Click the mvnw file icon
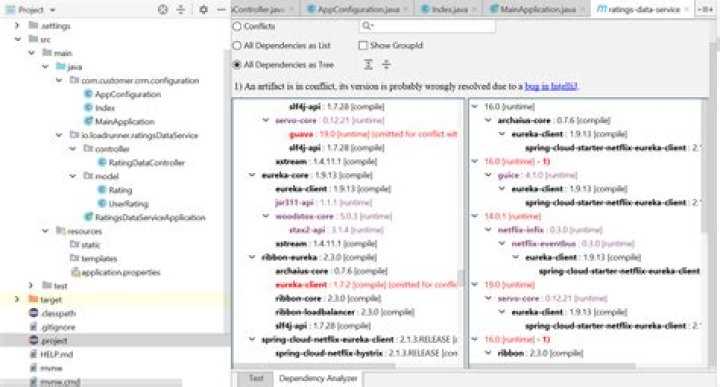The height and width of the screenshot is (387, 720). coord(34,368)
